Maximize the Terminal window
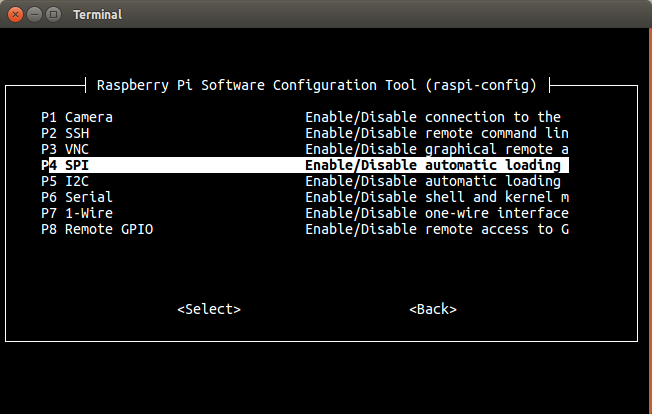Image resolution: width=652 pixels, height=414 pixels. click(x=54, y=15)
